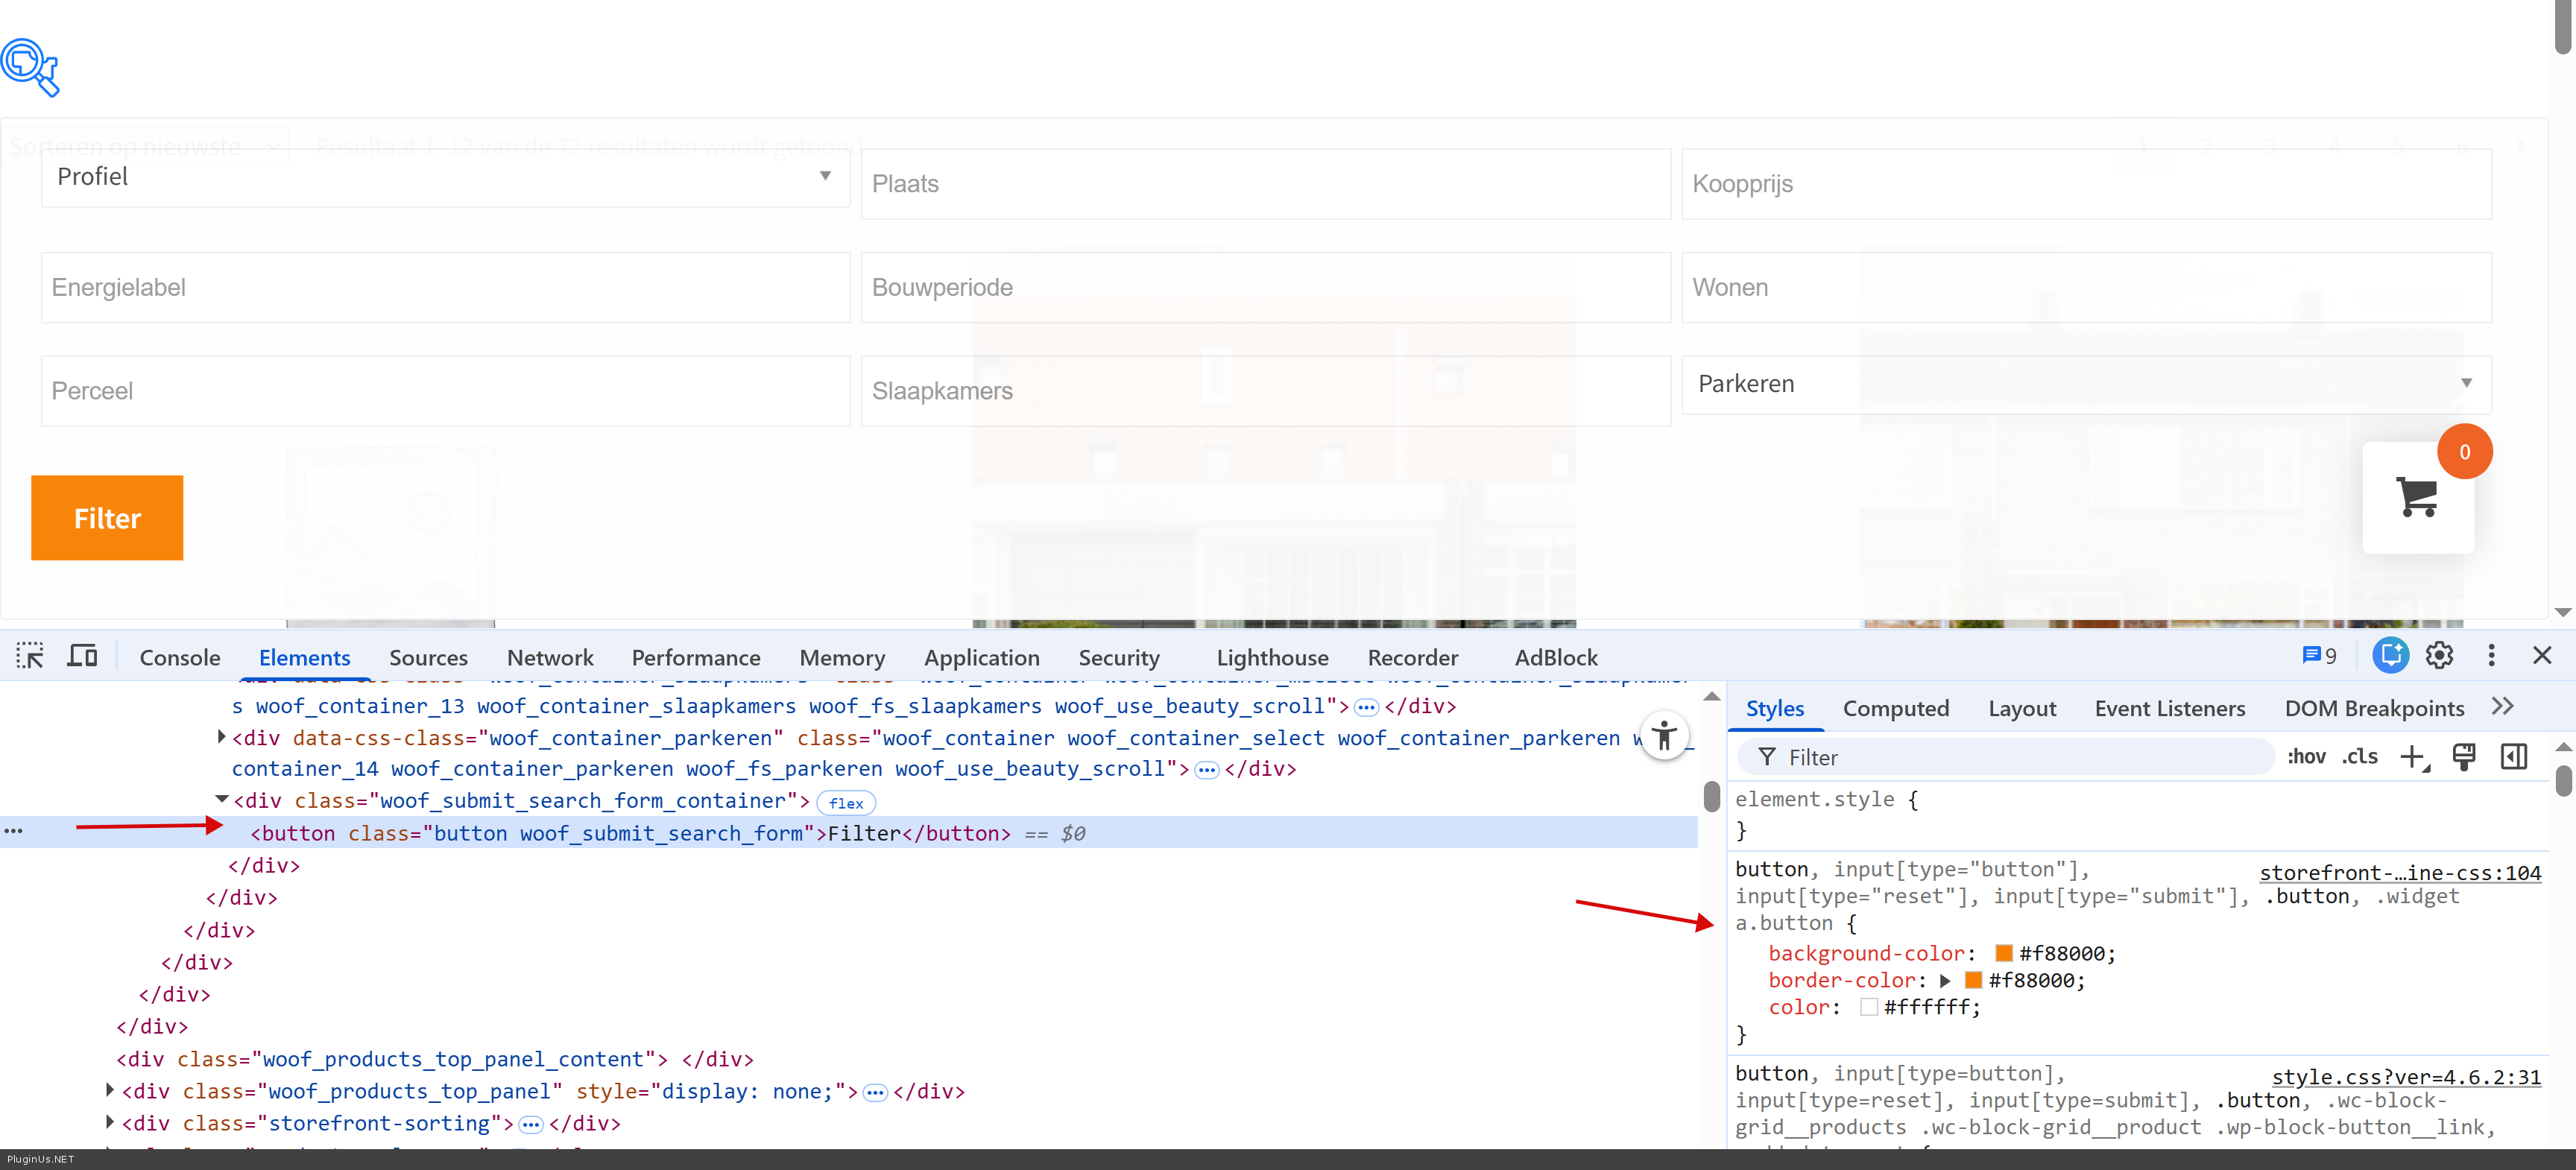
Task: Toggle device toolbar icon
Action: pos(82,656)
